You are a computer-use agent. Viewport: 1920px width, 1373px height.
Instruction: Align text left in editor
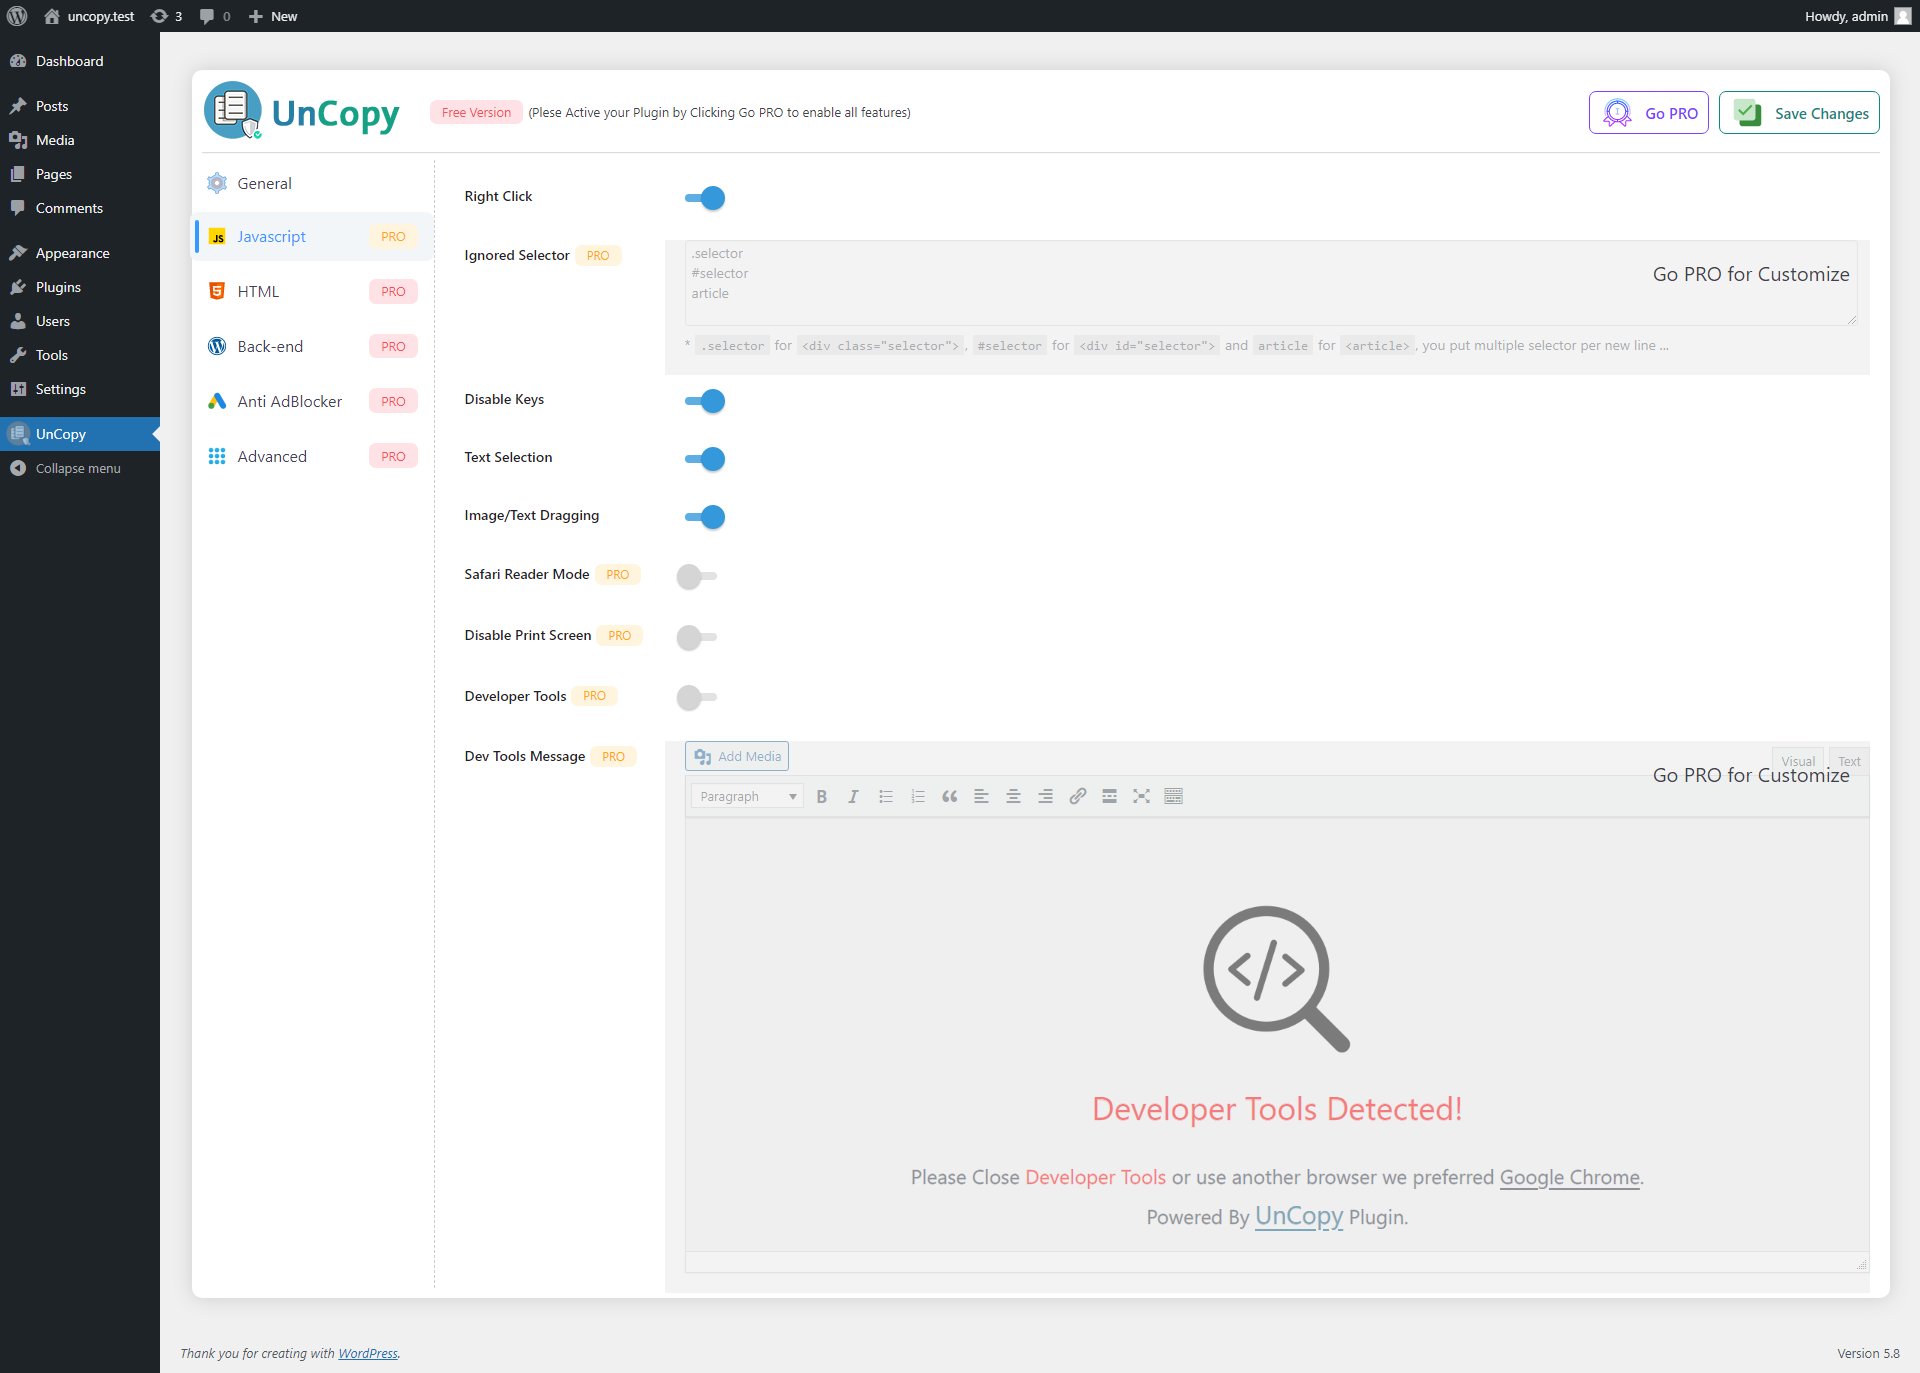point(982,796)
